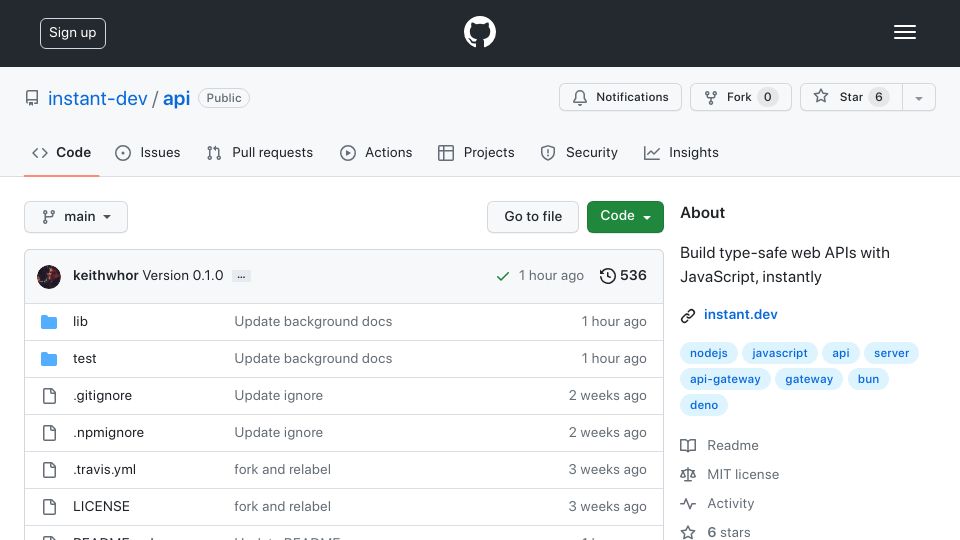Click the .npmignore file icon
The image size is (960, 540).
click(x=50, y=433)
